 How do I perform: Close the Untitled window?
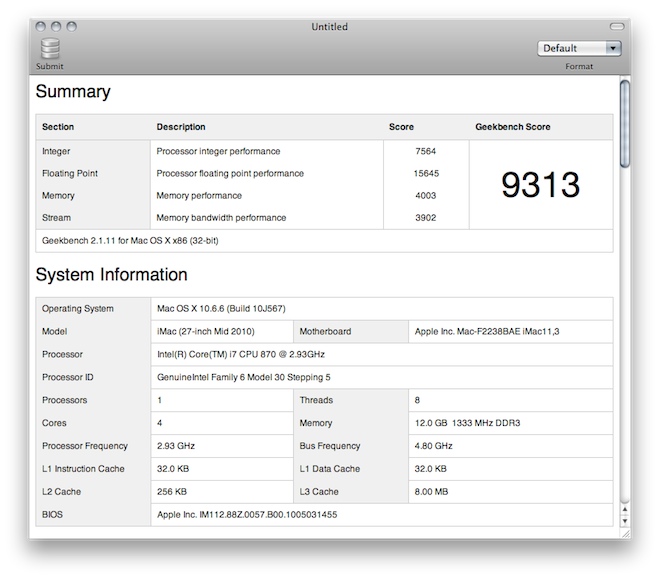(42, 27)
